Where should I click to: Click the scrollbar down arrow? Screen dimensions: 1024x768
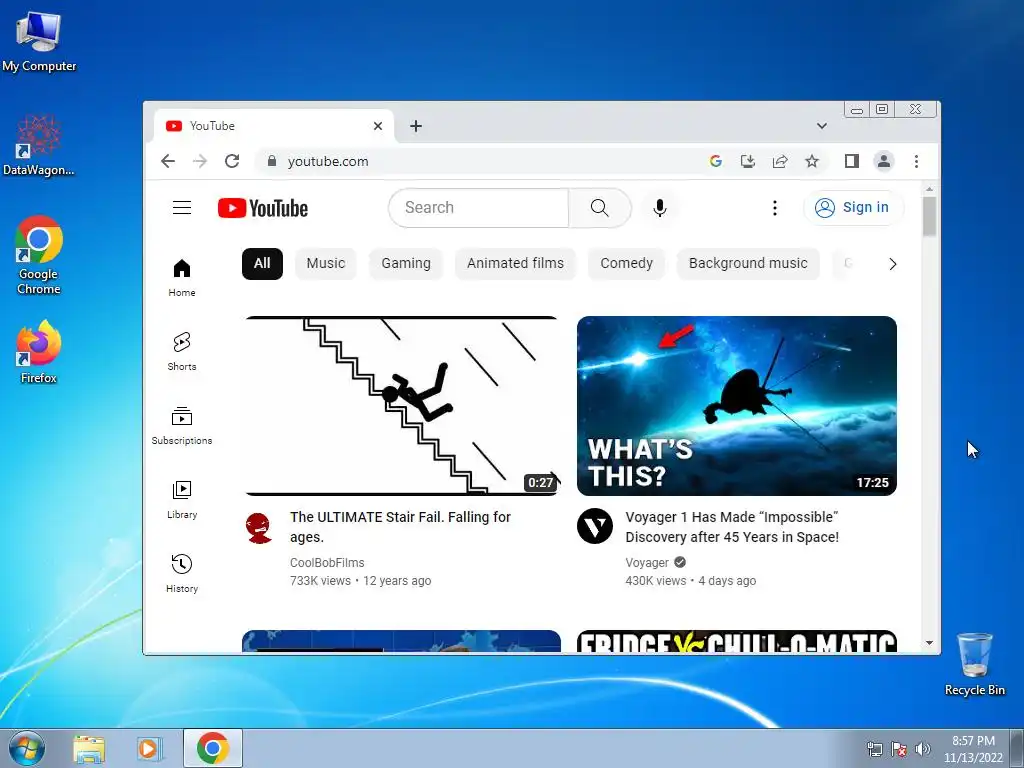click(929, 643)
